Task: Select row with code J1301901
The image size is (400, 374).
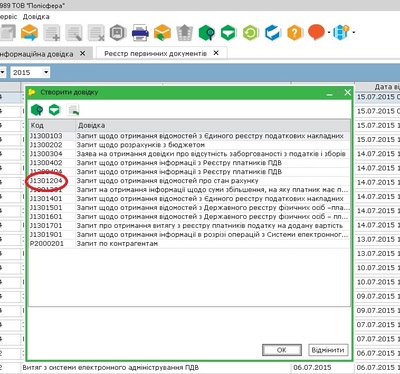Action: point(189,235)
